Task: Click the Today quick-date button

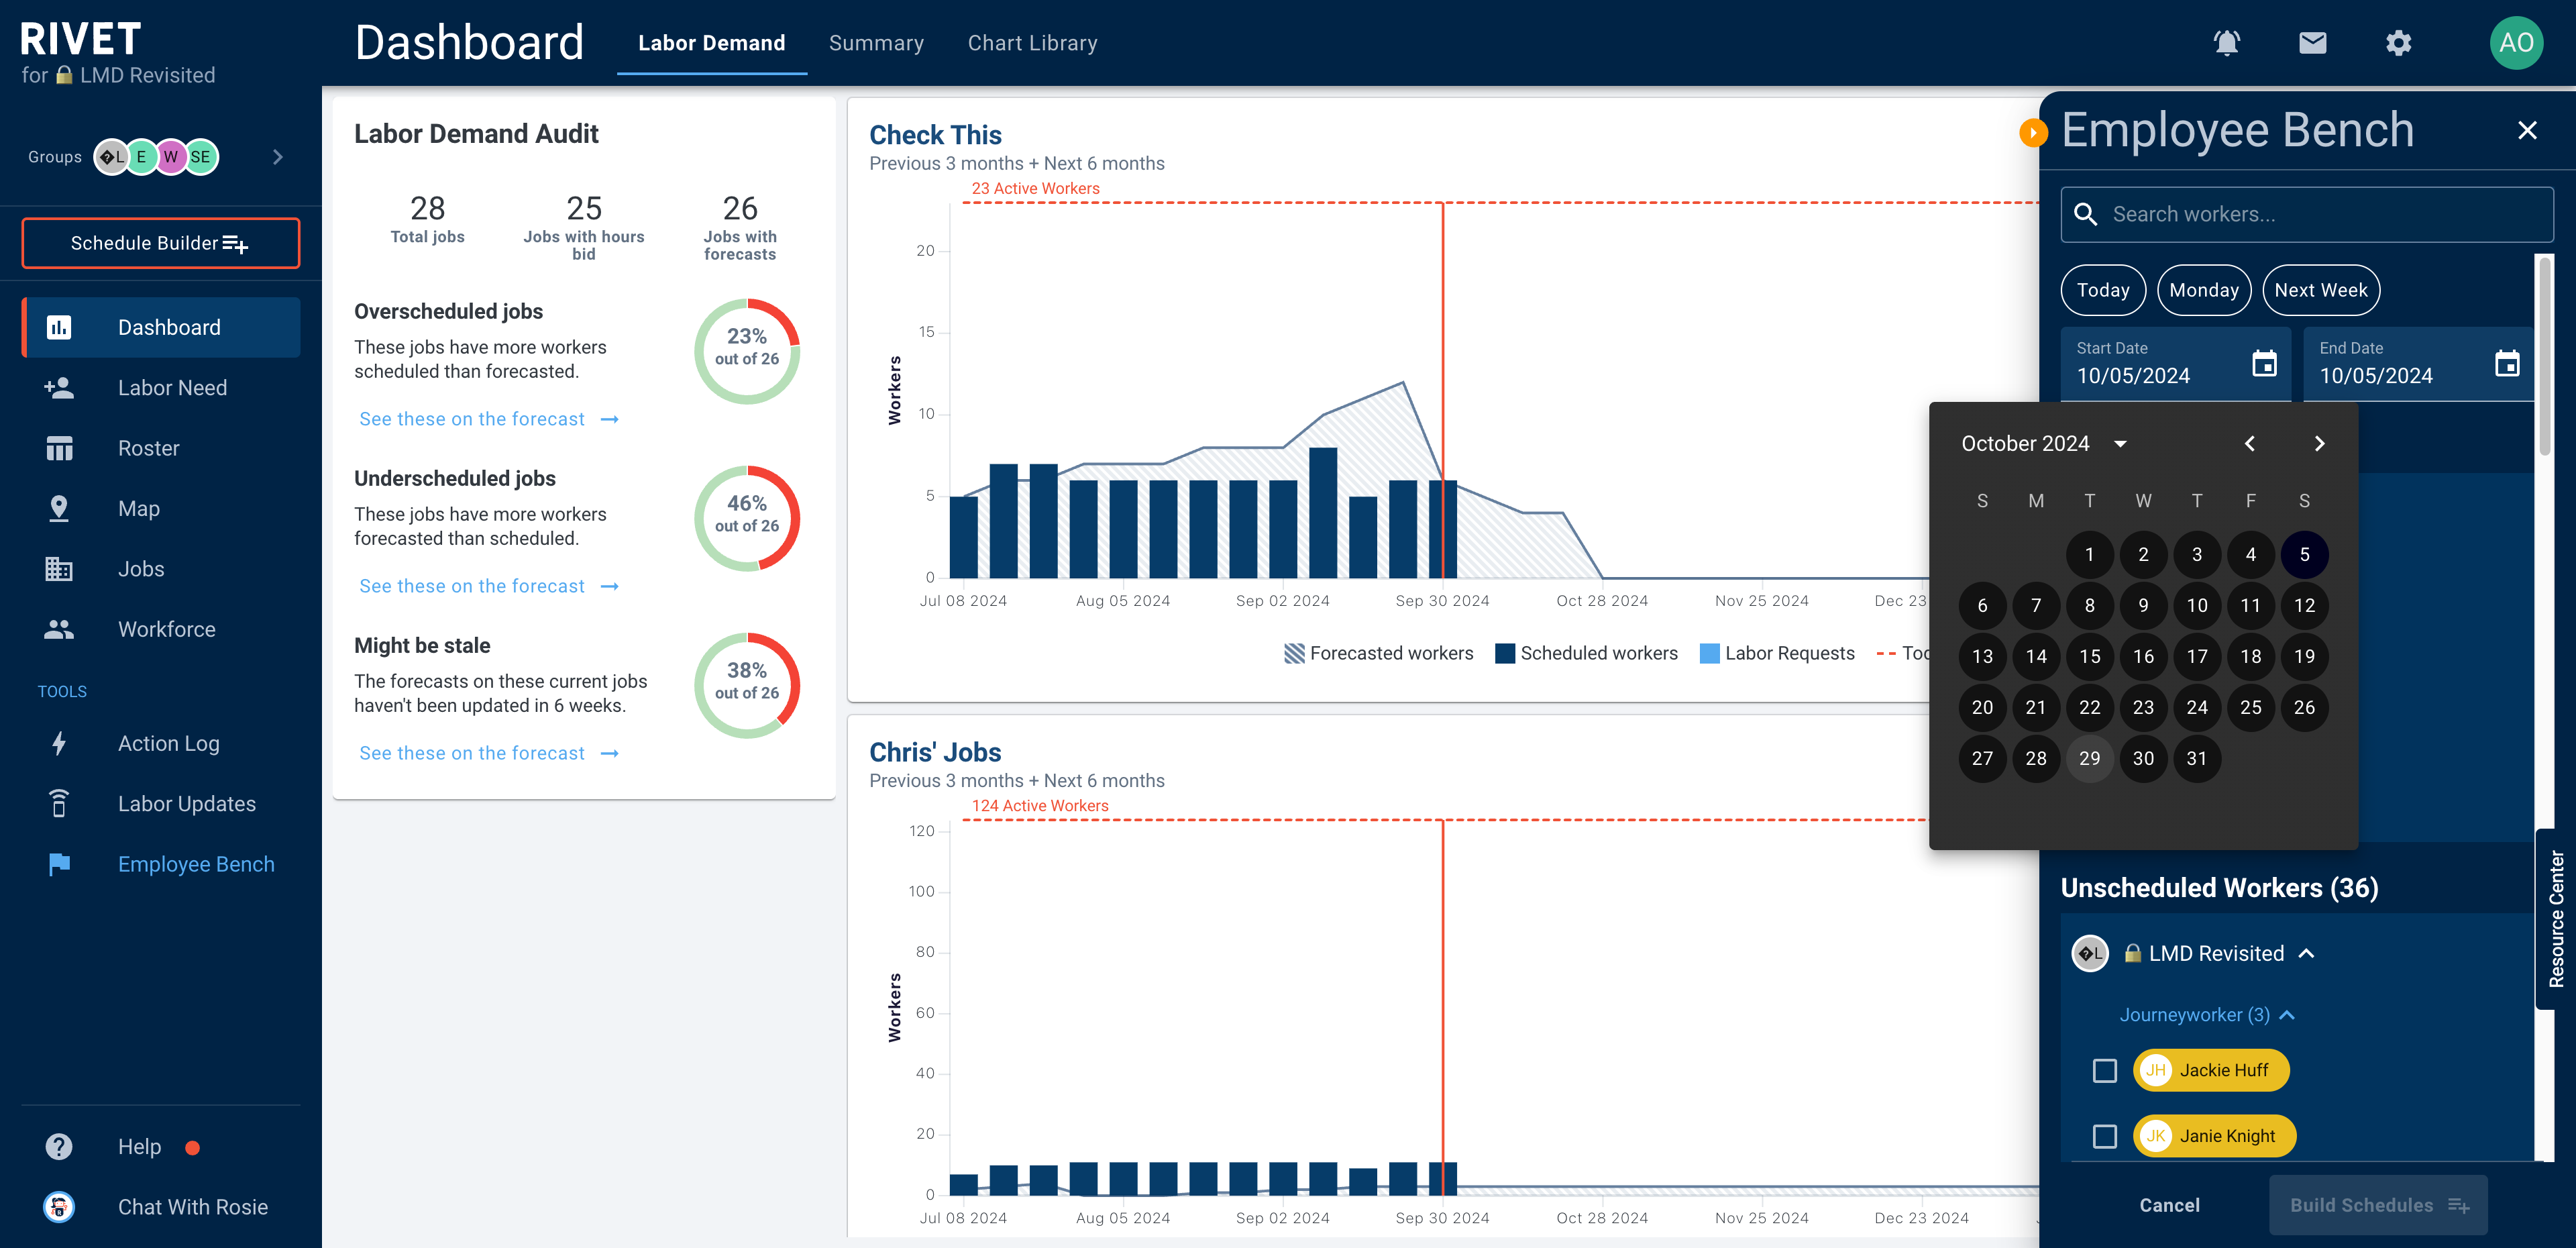Action: pyautogui.click(x=2103, y=290)
